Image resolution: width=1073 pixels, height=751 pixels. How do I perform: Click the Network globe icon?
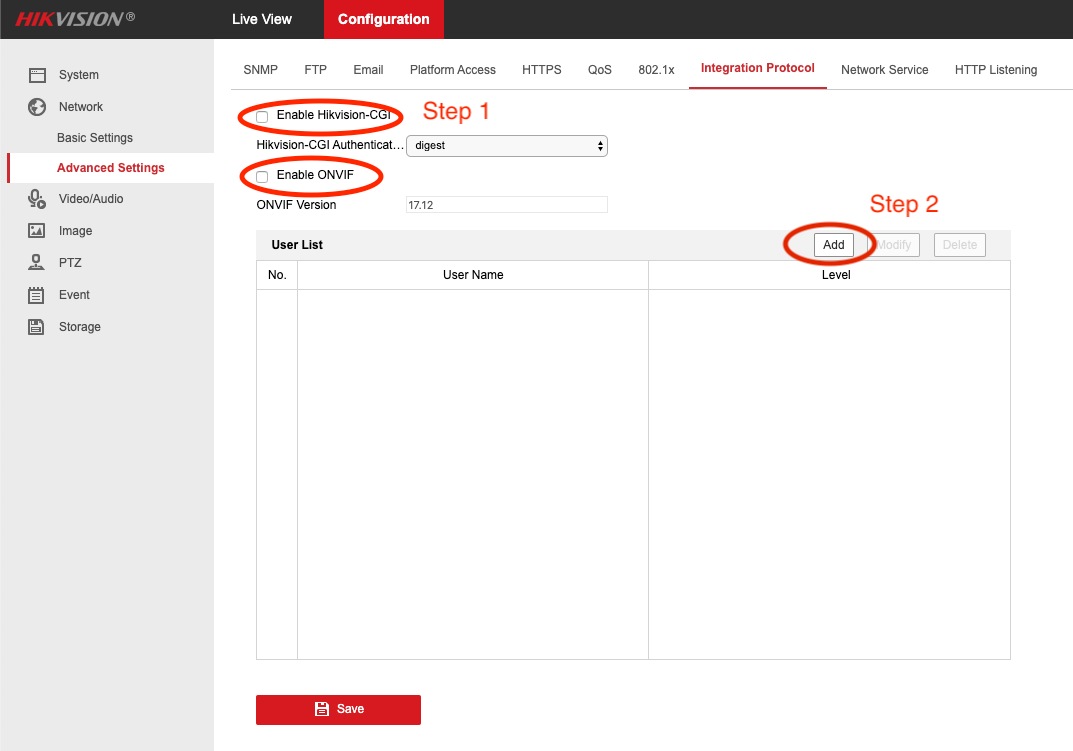[37, 107]
